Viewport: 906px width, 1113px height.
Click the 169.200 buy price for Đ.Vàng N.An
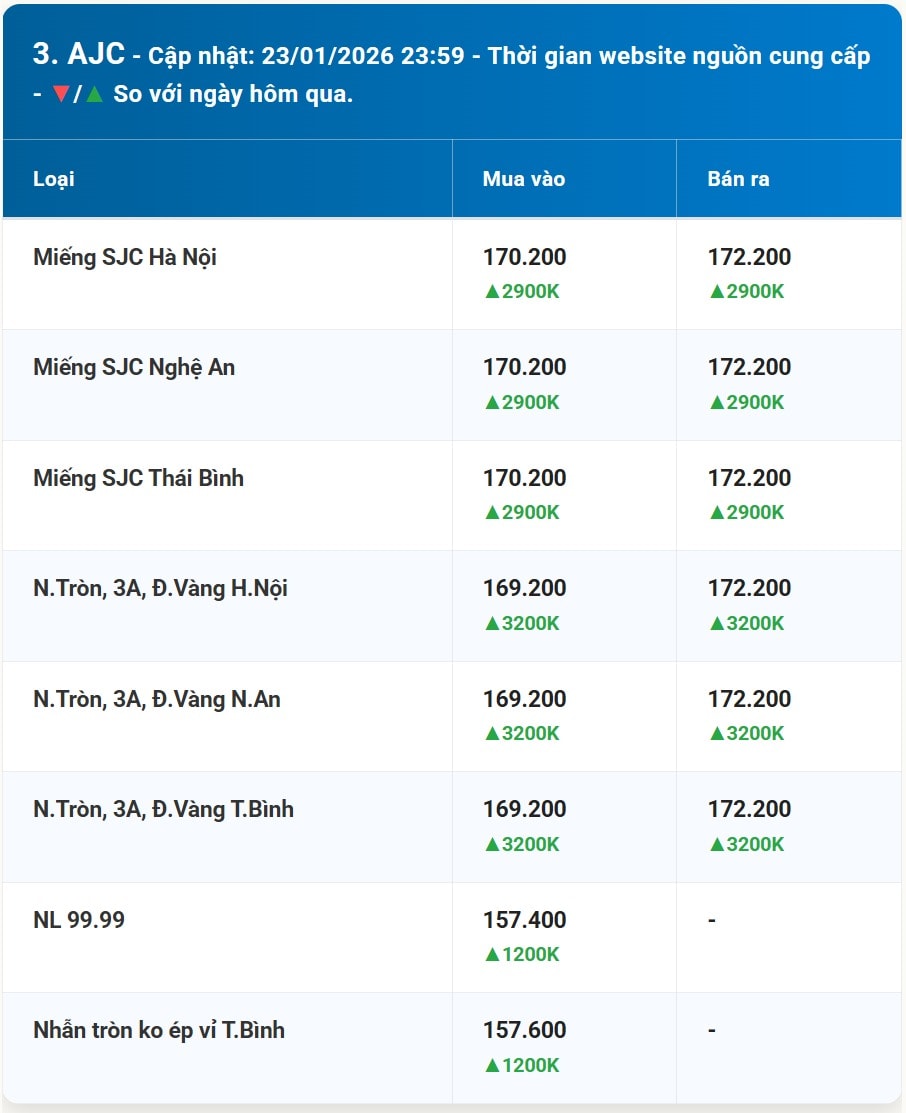pos(525,698)
